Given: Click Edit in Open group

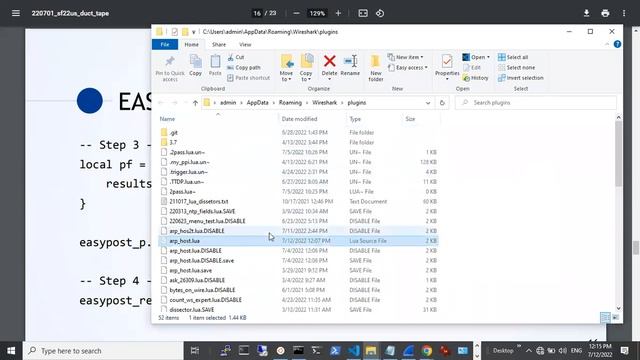Looking at the screenshot, I should [472, 67].
